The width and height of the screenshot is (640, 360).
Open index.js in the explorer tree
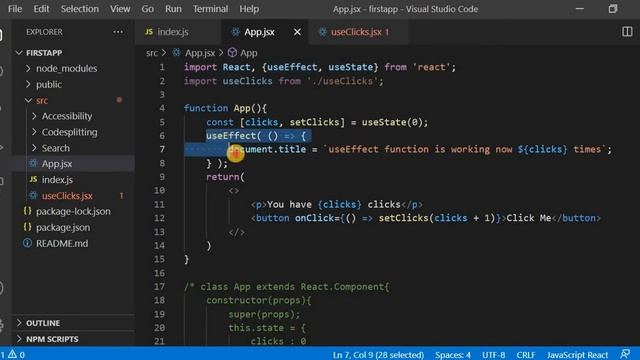tap(57, 180)
